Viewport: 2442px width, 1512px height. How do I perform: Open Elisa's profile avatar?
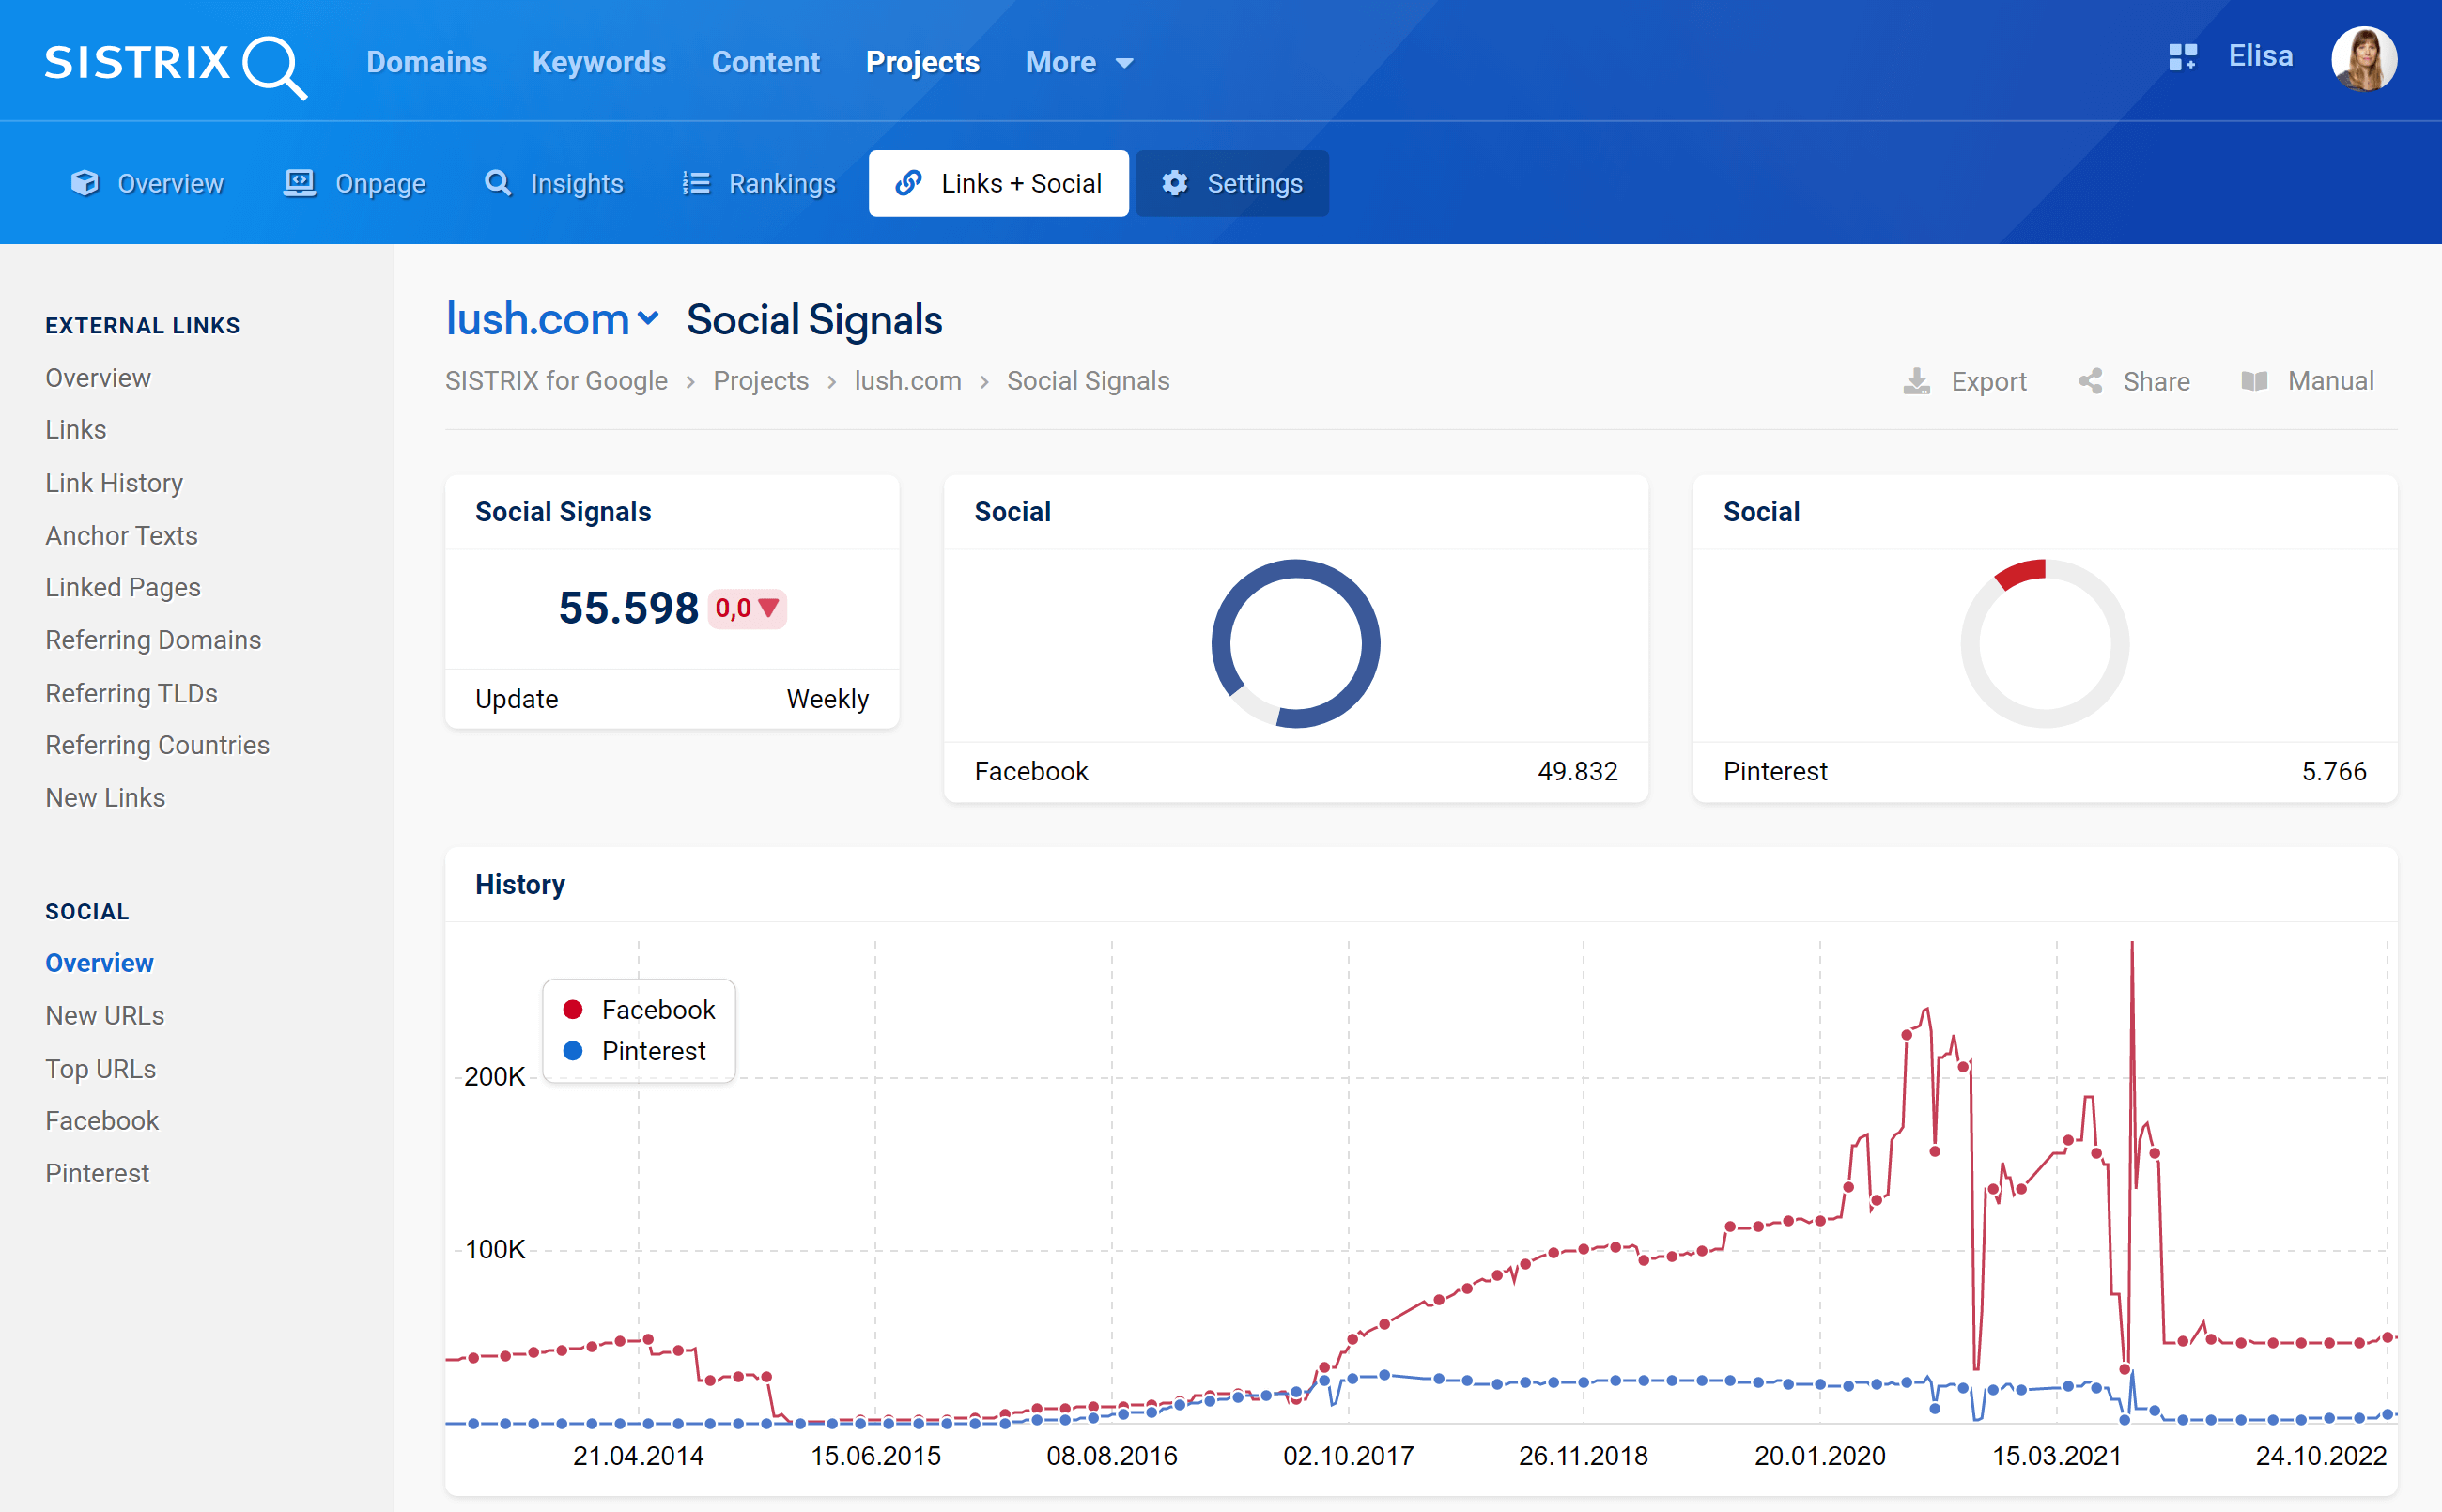click(x=2363, y=59)
